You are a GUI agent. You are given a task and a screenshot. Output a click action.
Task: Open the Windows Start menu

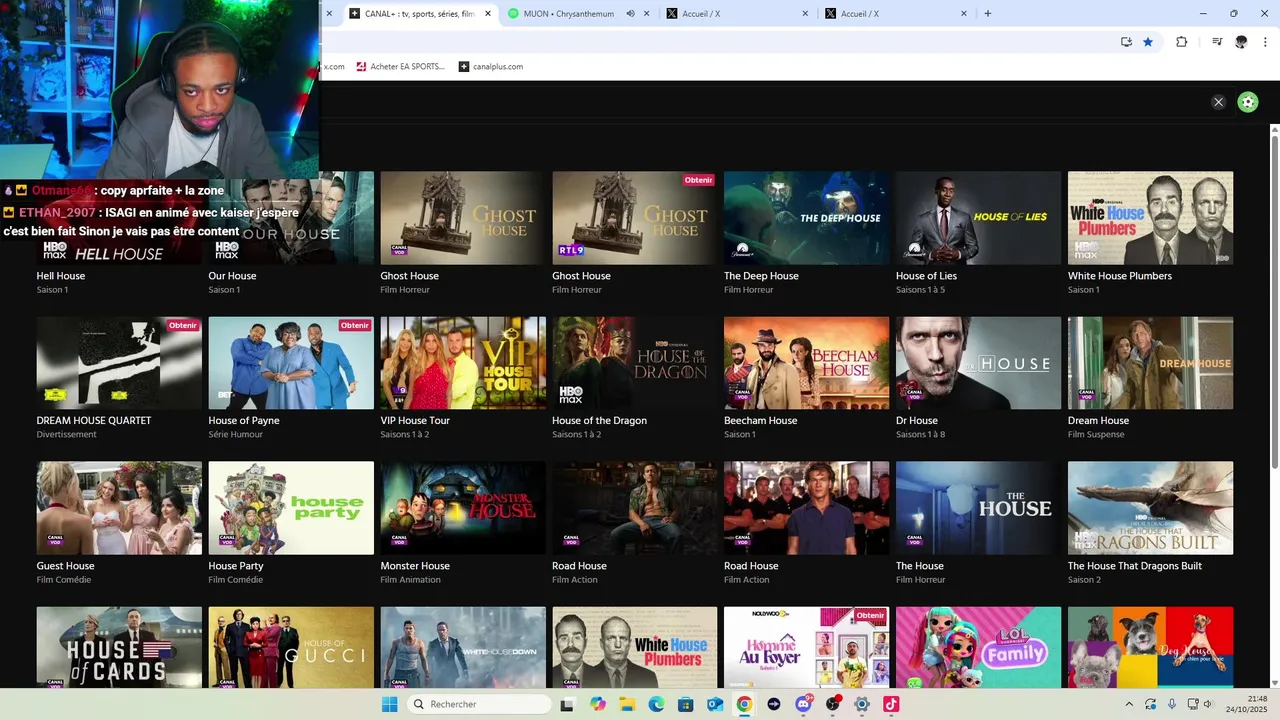click(389, 704)
